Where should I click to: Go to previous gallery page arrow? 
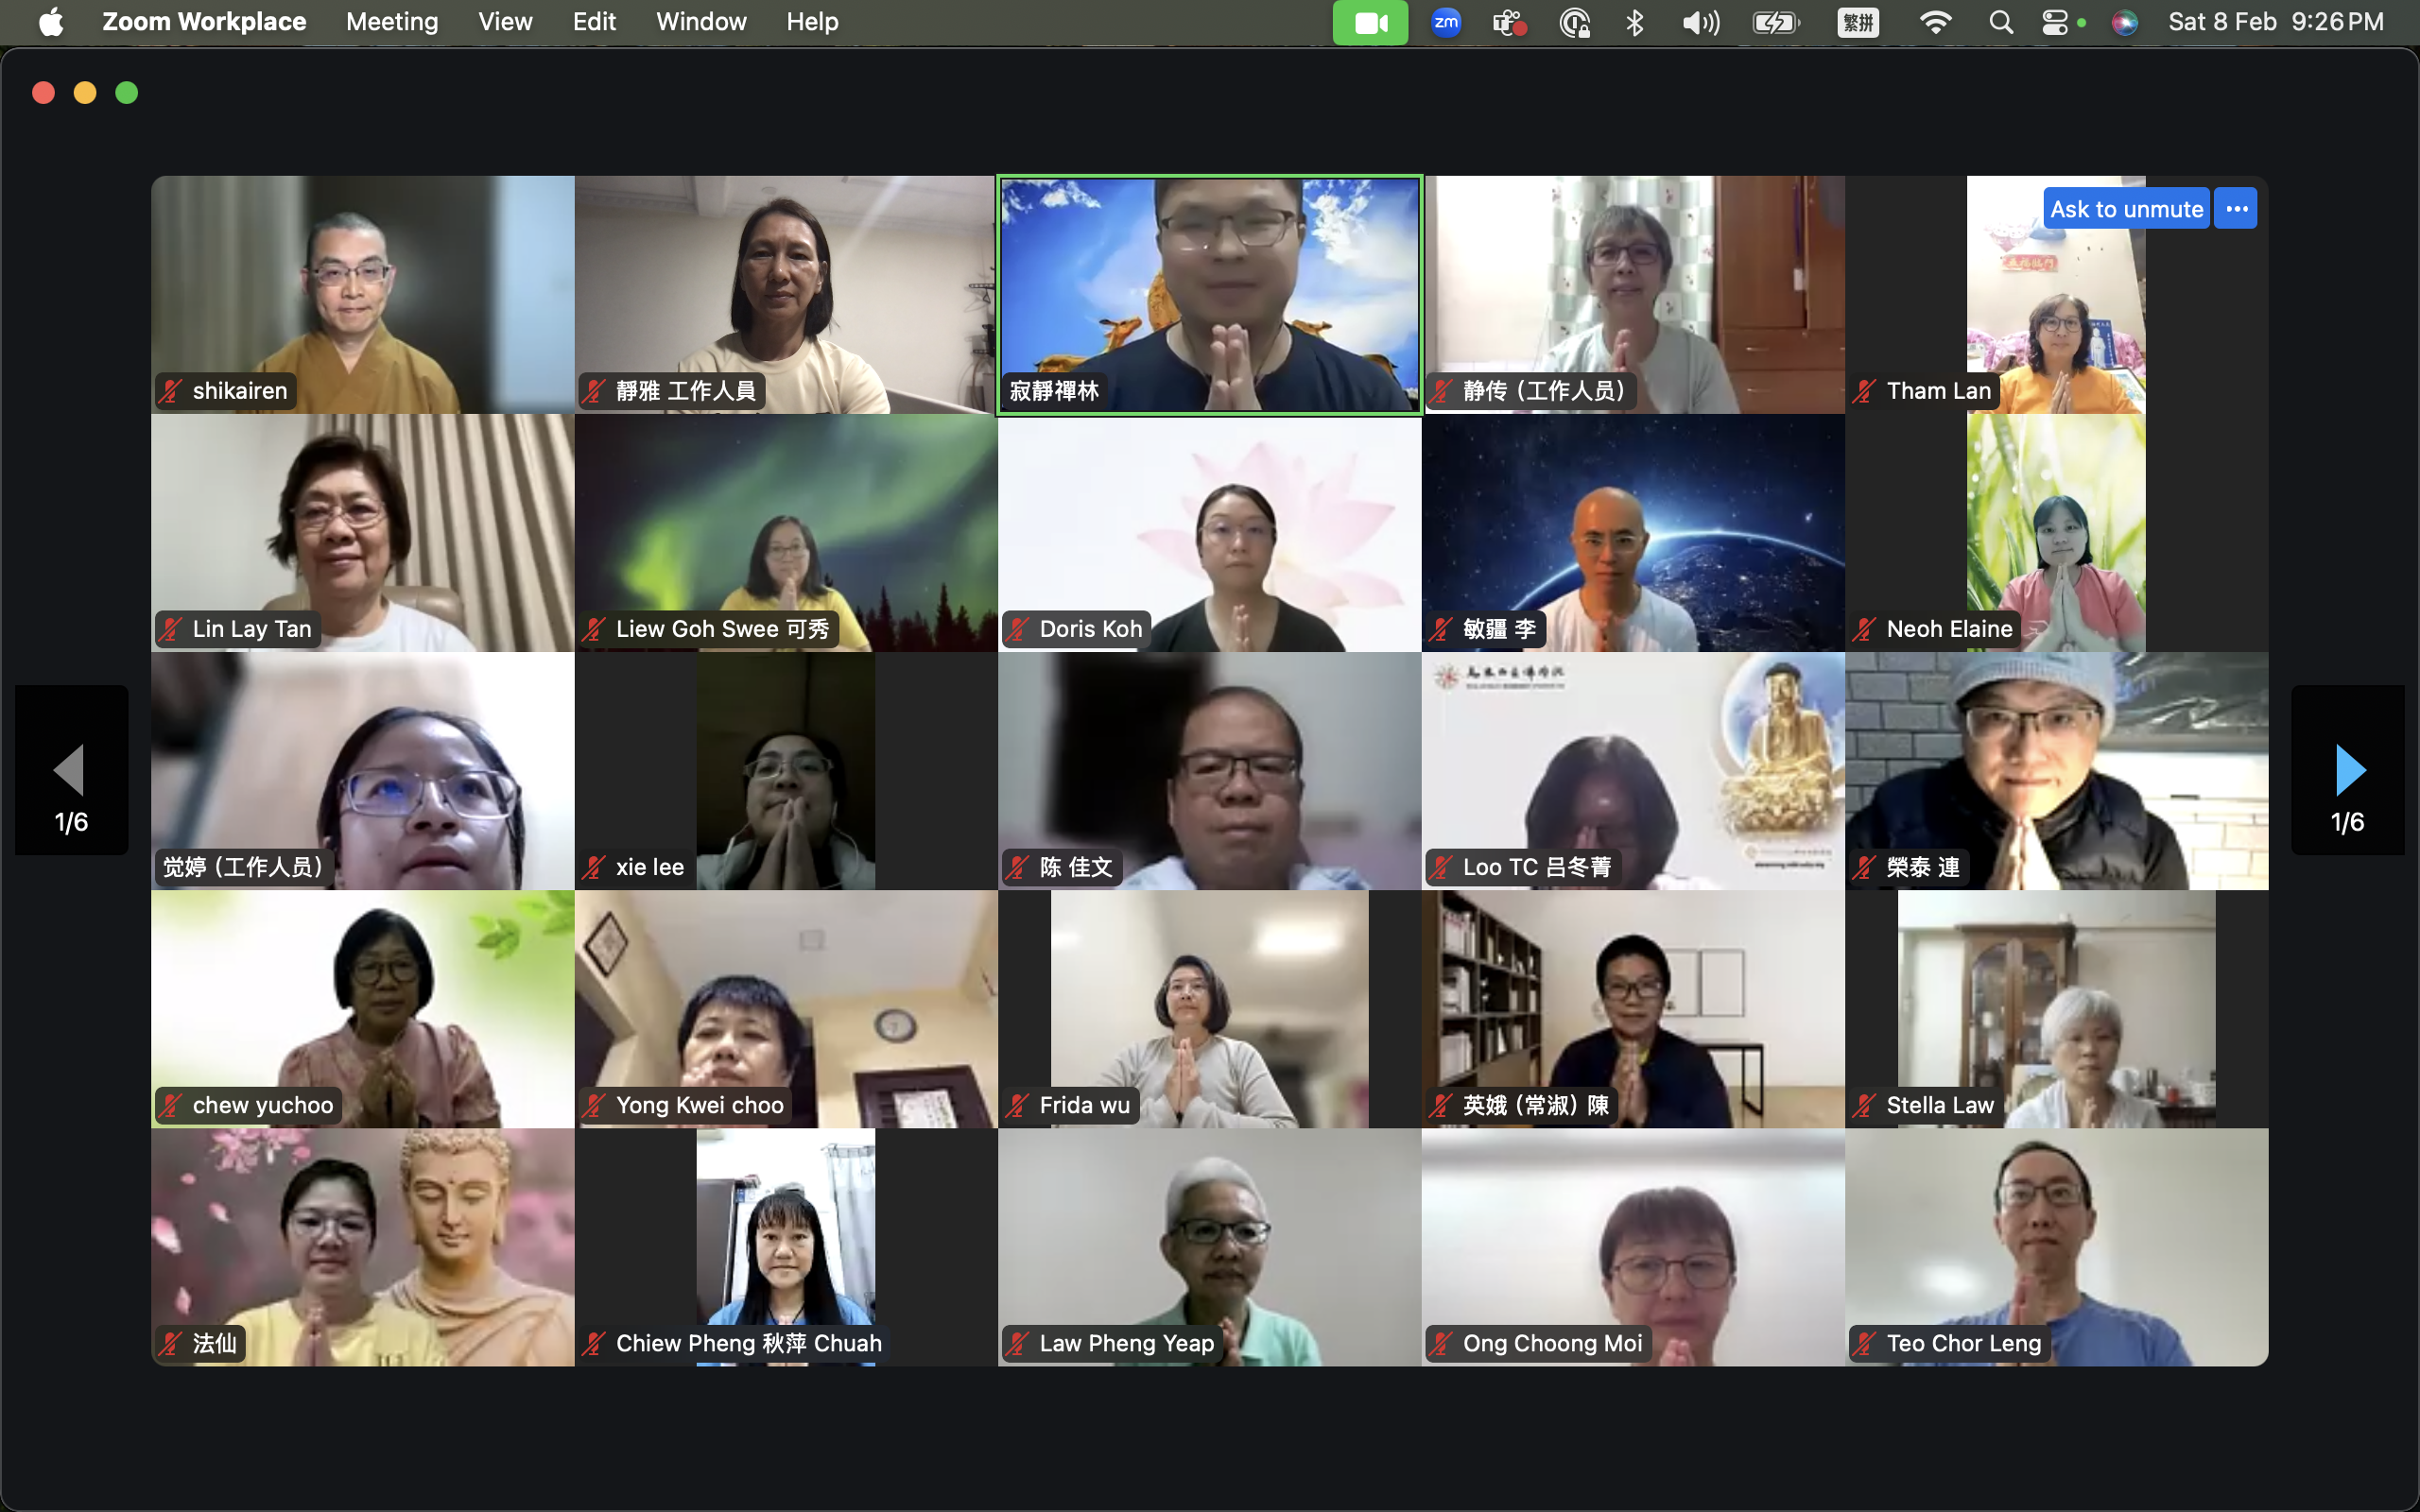click(x=71, y=770)
